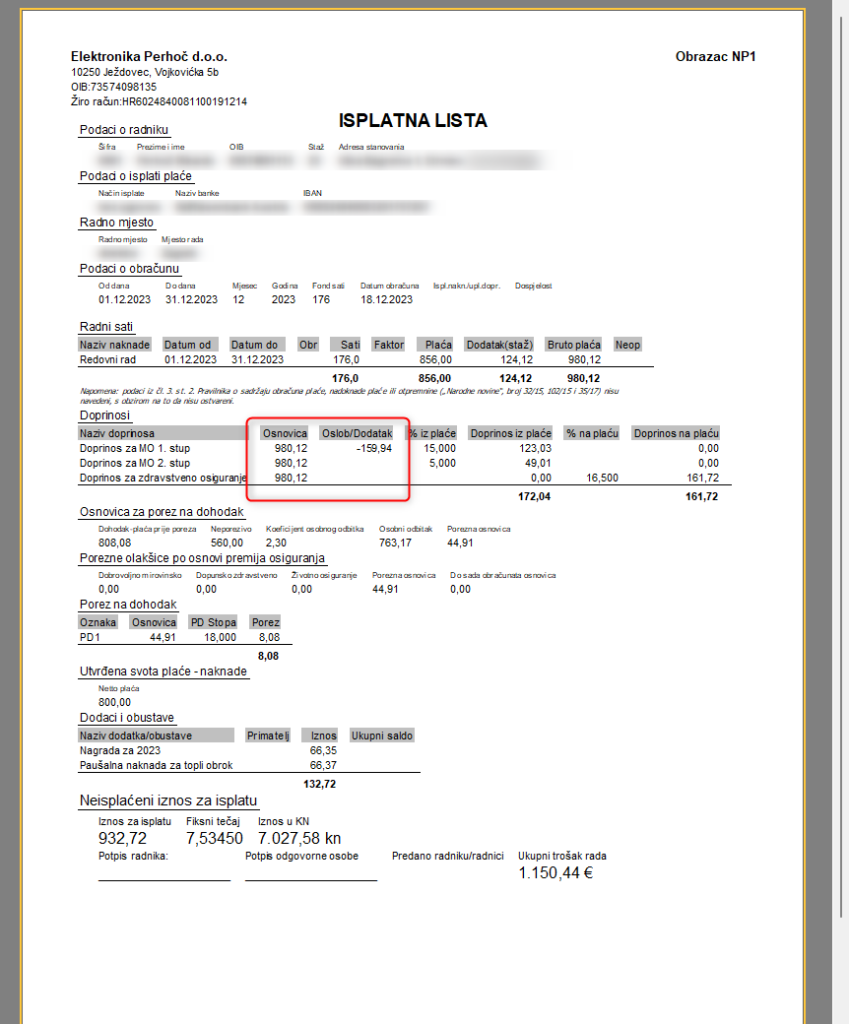Click the Doprinos za MO 2. stup row

[134, 464]
